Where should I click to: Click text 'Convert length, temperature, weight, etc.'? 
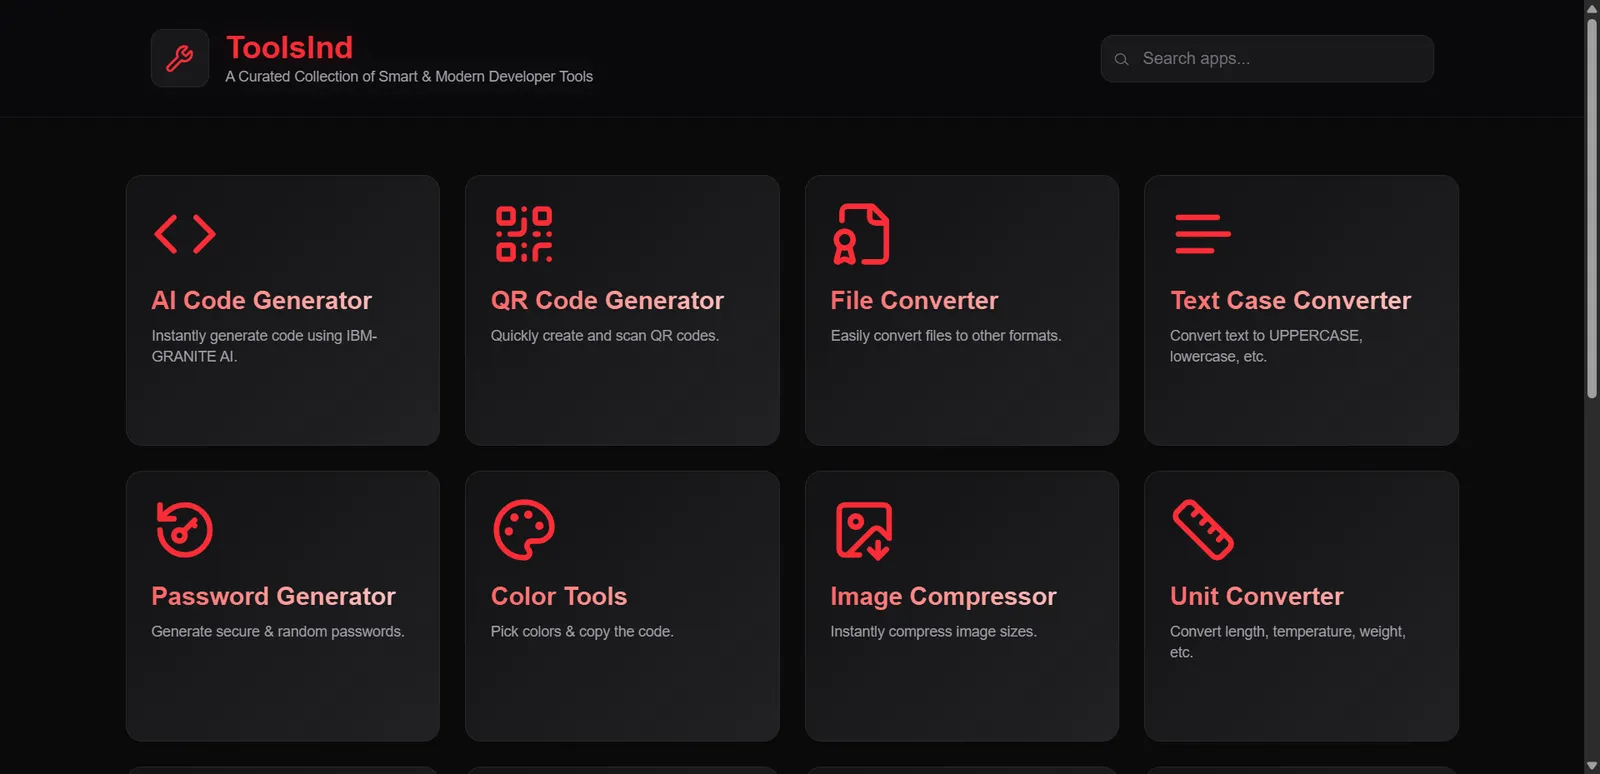click(1288, 642)
